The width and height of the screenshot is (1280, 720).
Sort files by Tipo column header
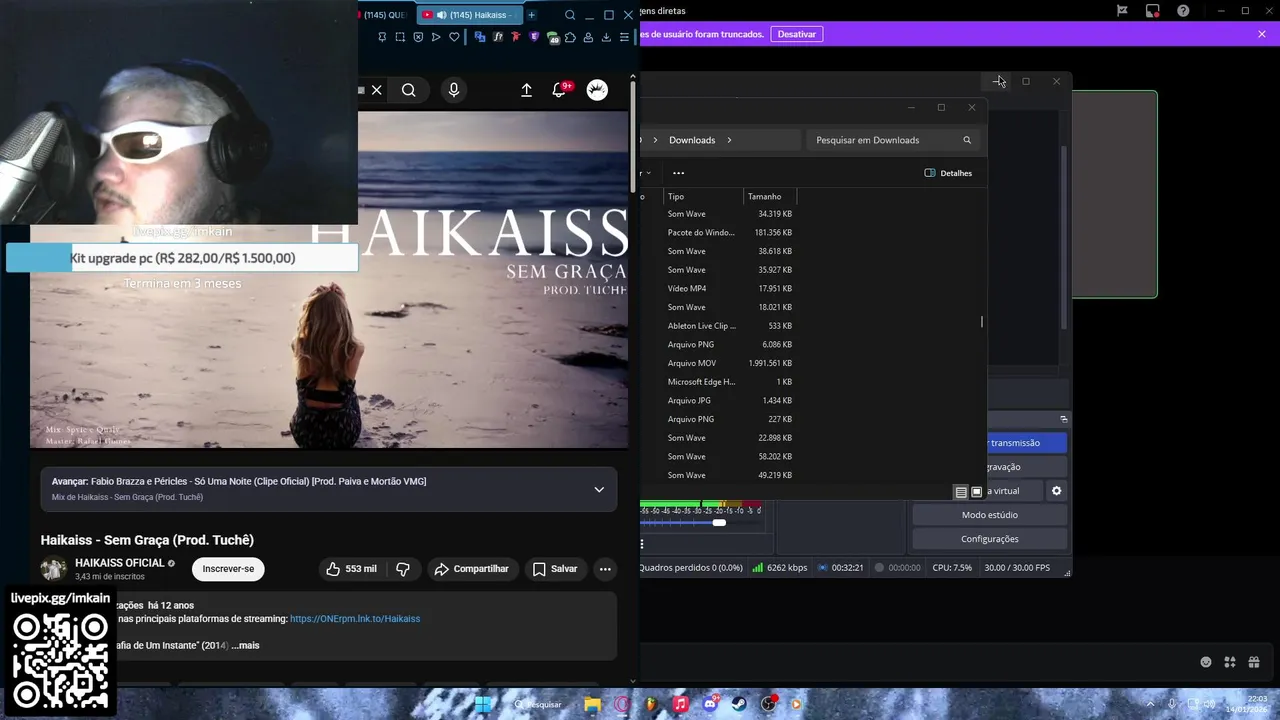click(704, 197)
